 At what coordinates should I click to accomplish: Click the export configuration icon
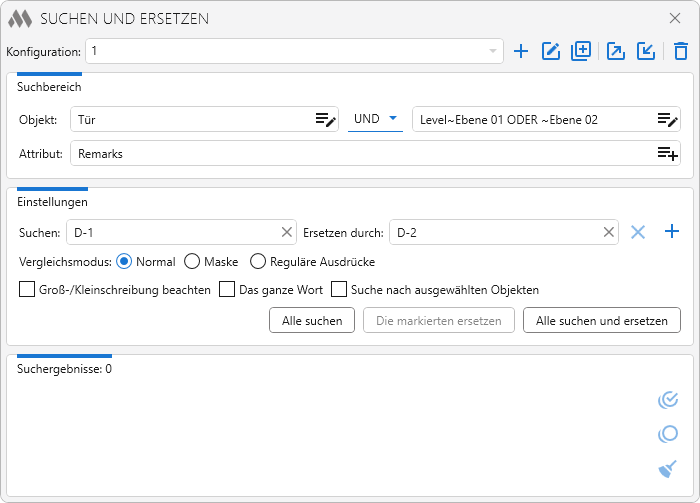[x=616, y=51]
